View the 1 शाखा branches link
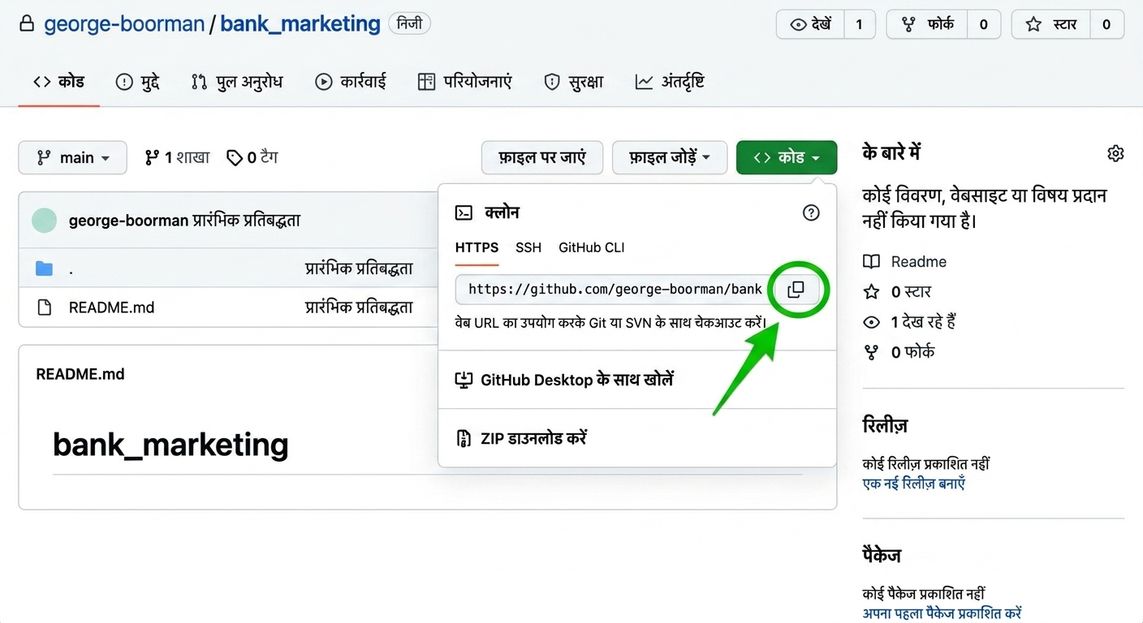The width and height of the screenshot is (1143, 623). (177, 157)
